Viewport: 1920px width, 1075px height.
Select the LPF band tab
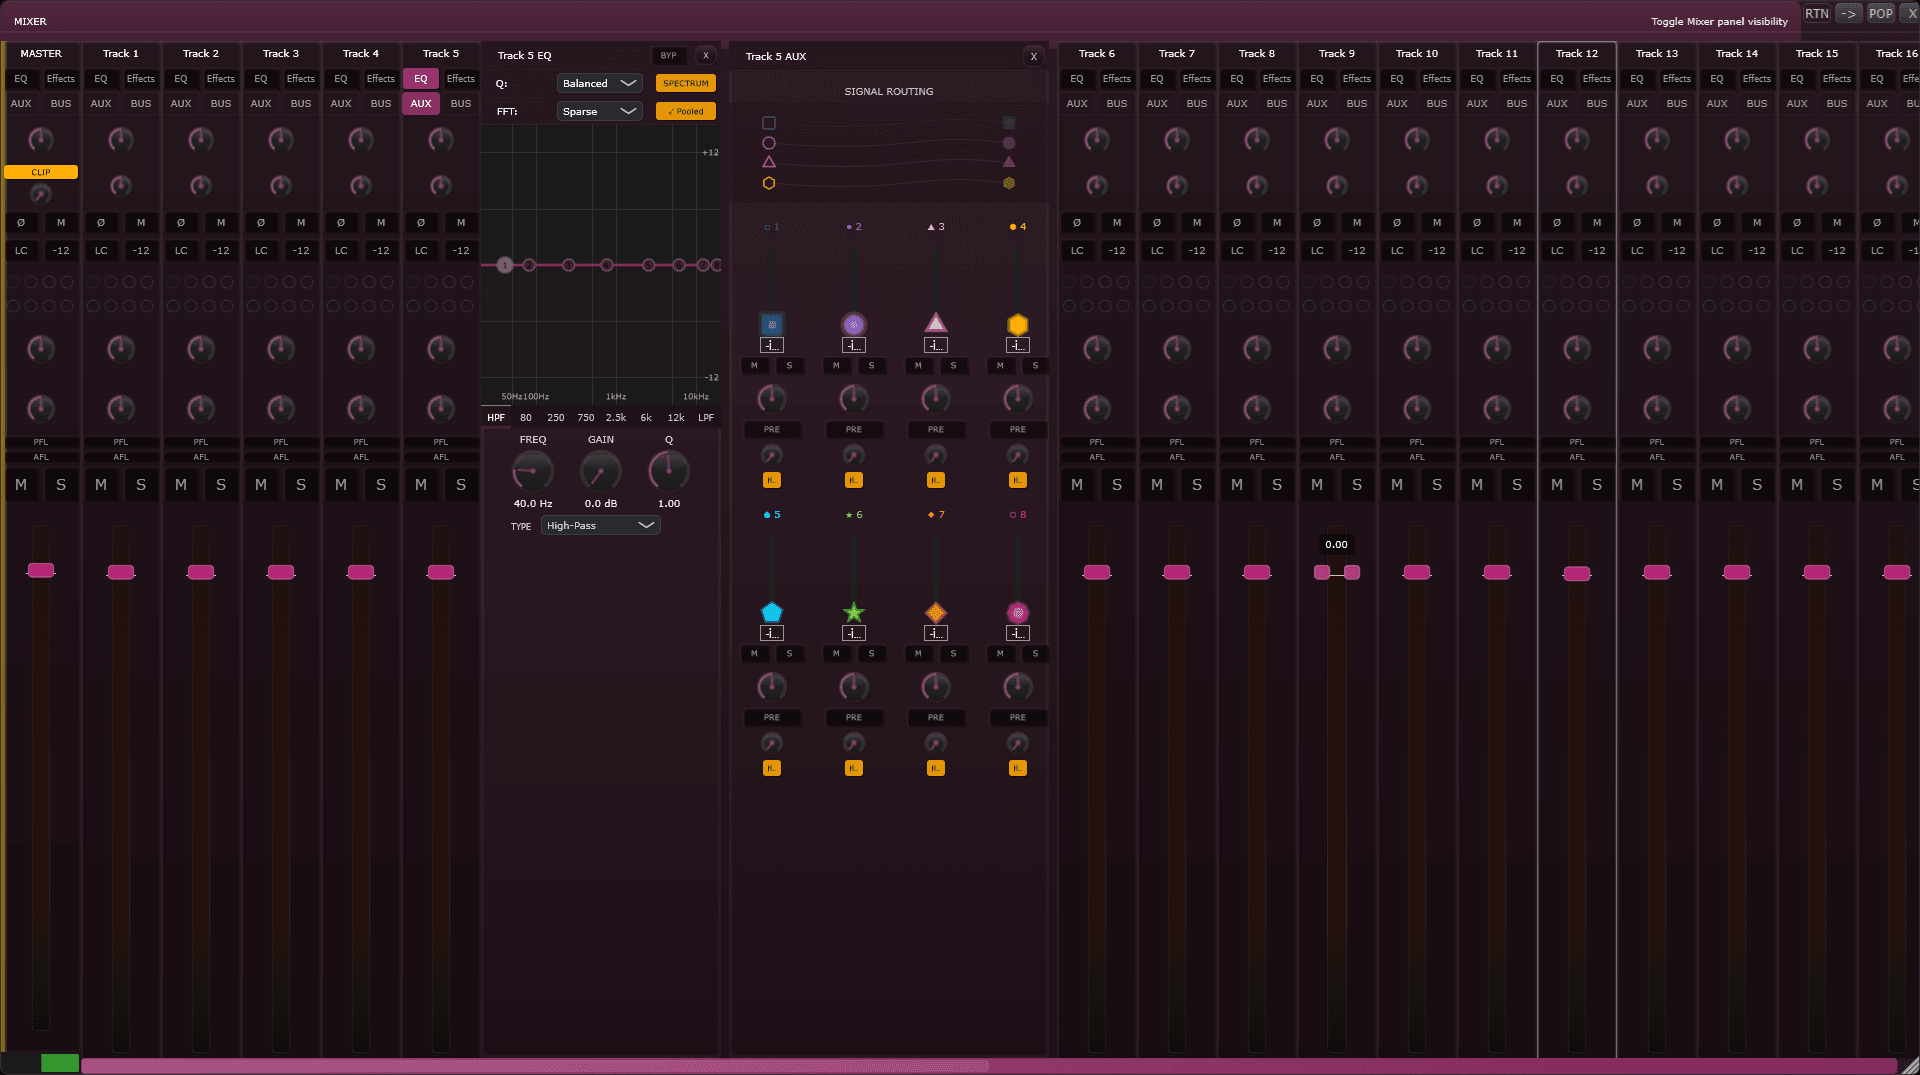(x=706, y=418)
